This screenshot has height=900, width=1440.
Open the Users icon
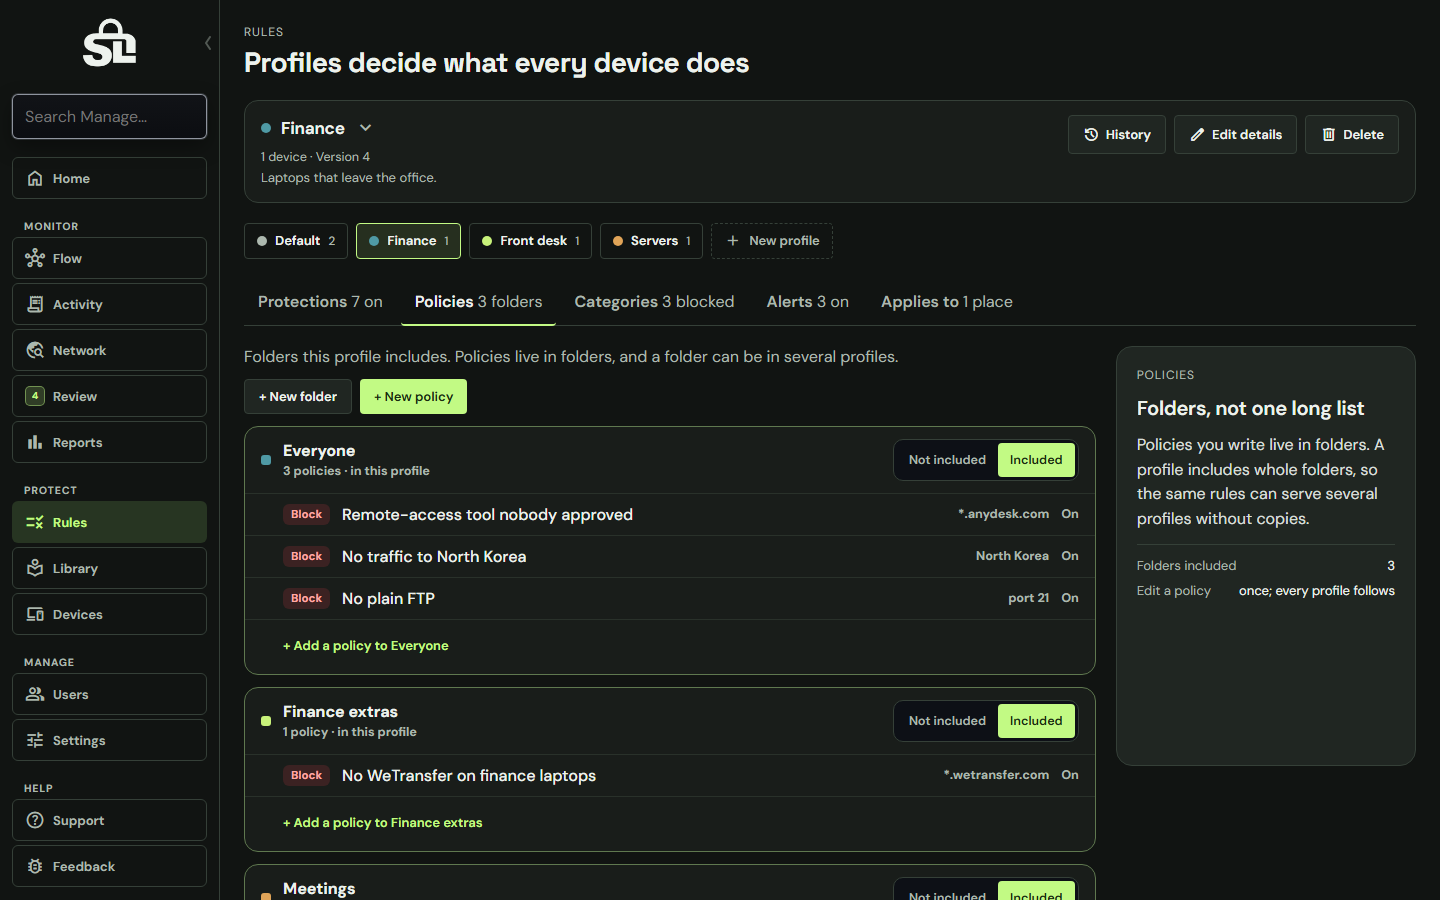pyautogui.click(x=35, y=694)
